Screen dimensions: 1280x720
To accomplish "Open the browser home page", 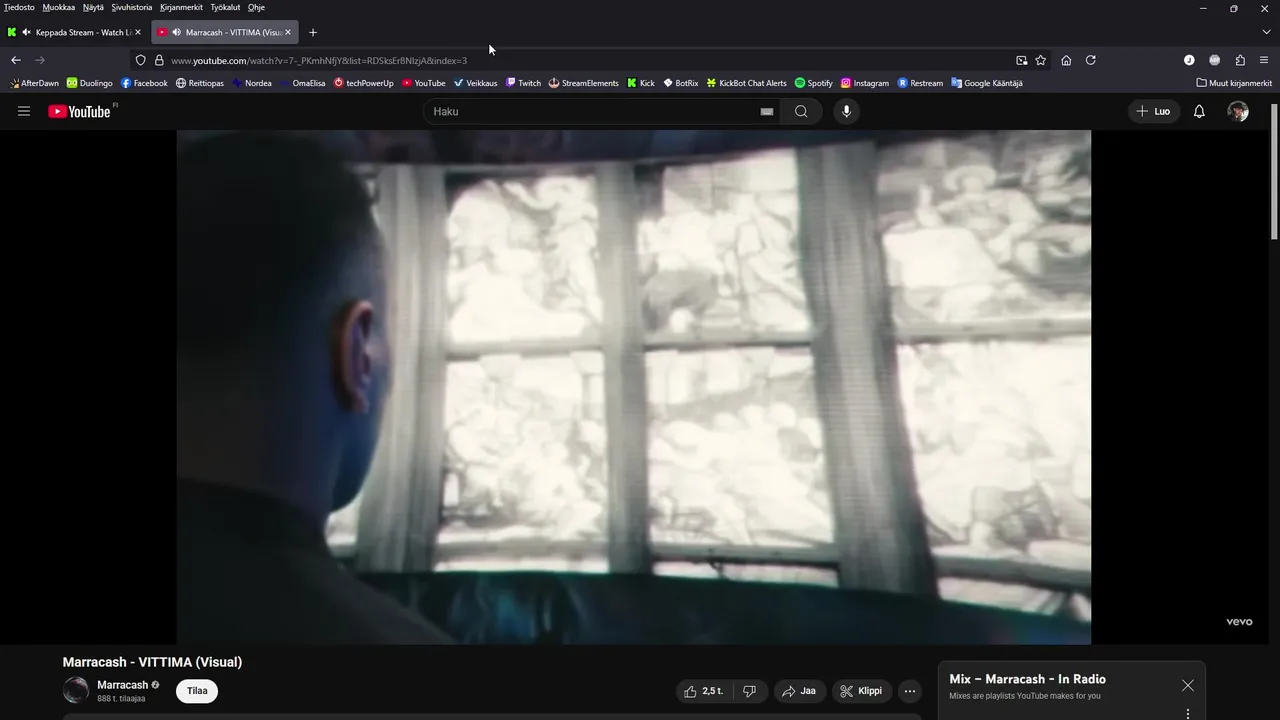I will click(x=1066, y=60).
